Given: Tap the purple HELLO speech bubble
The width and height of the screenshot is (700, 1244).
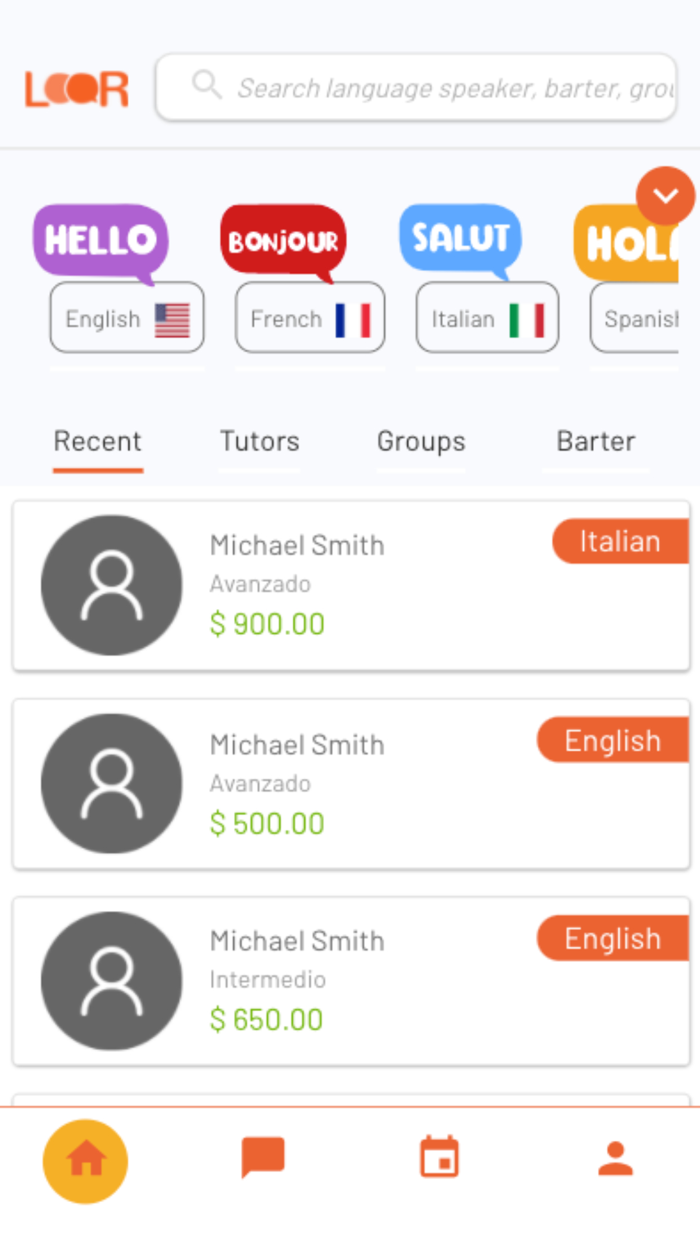Looking at the screenshot, I should pos(100,238).
